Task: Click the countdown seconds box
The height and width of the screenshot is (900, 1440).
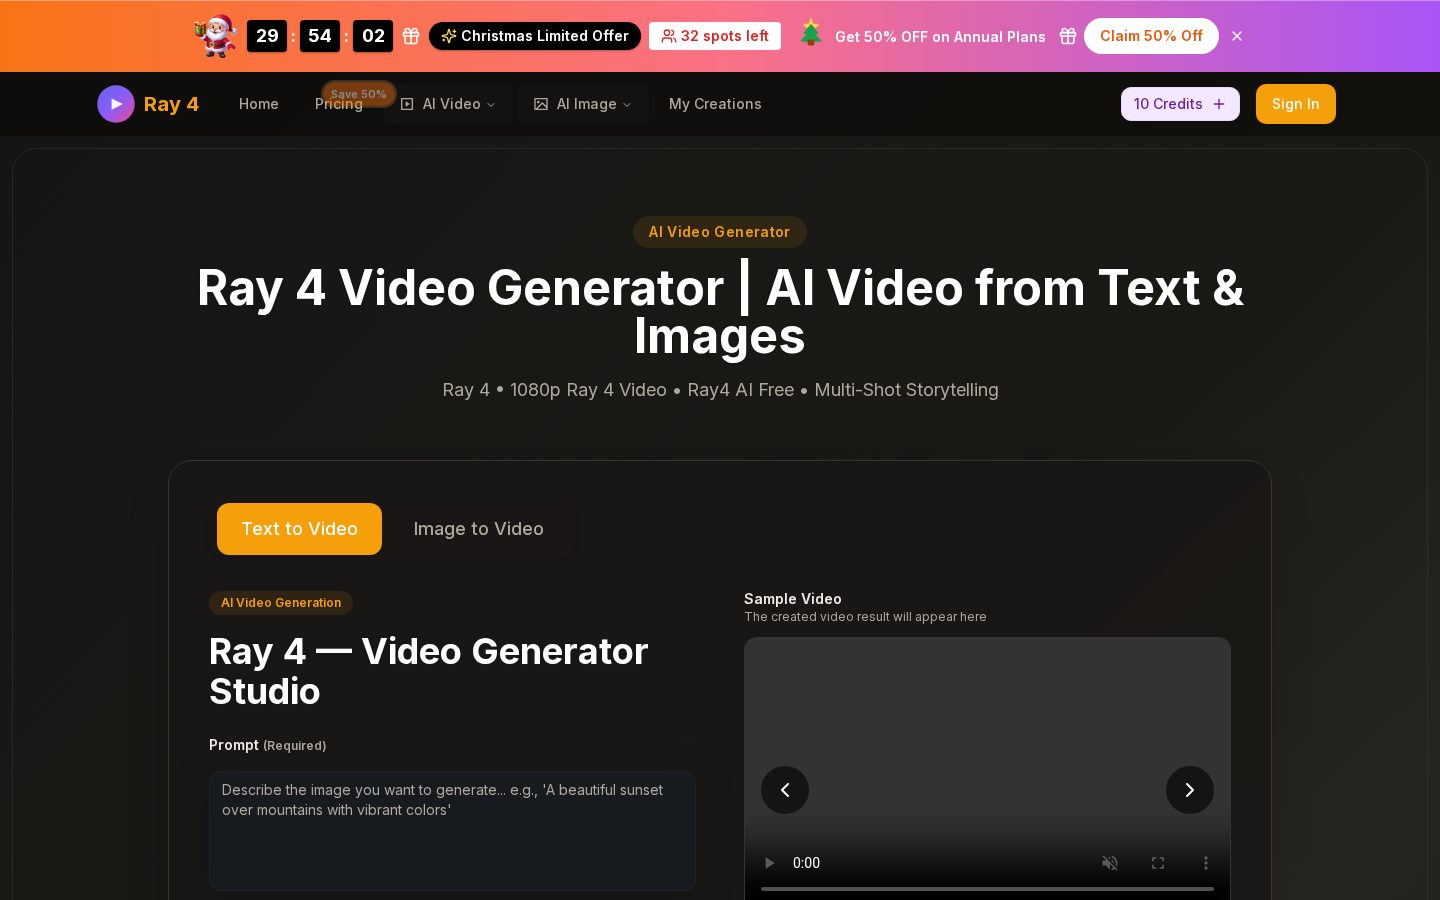Action: coord(373,36)
